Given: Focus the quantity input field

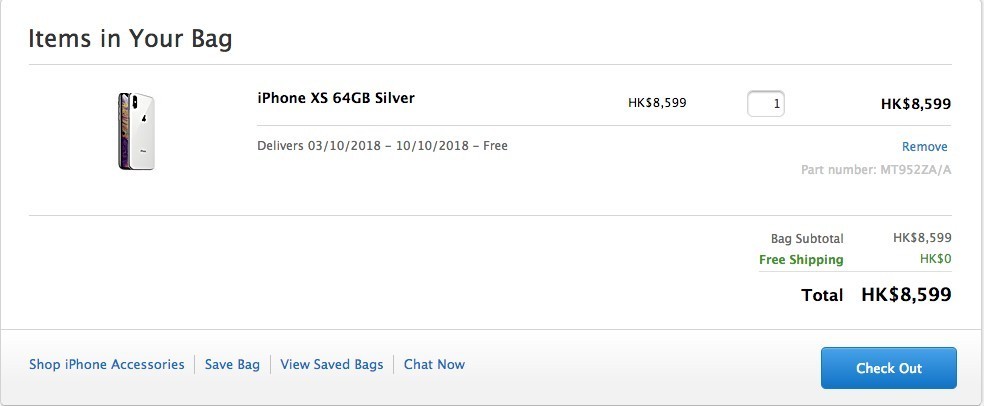Looking at the screenshot, I should coord(766,103).
